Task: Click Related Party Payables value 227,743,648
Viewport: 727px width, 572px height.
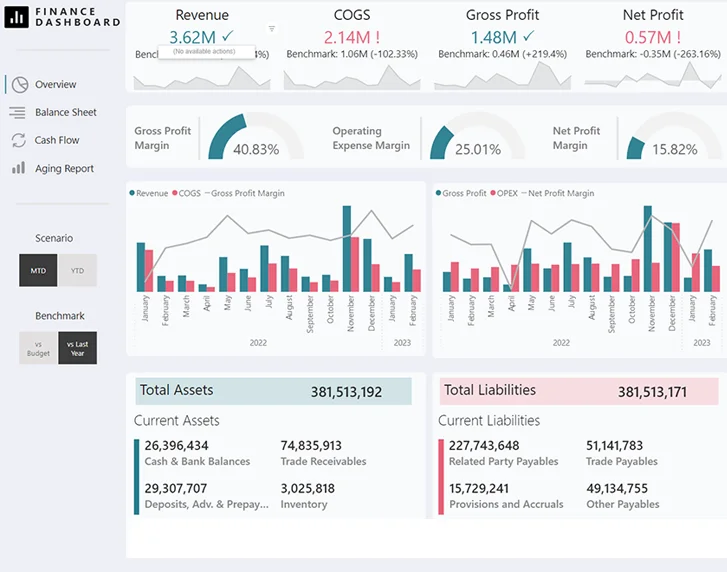Action: click(484, 446)
